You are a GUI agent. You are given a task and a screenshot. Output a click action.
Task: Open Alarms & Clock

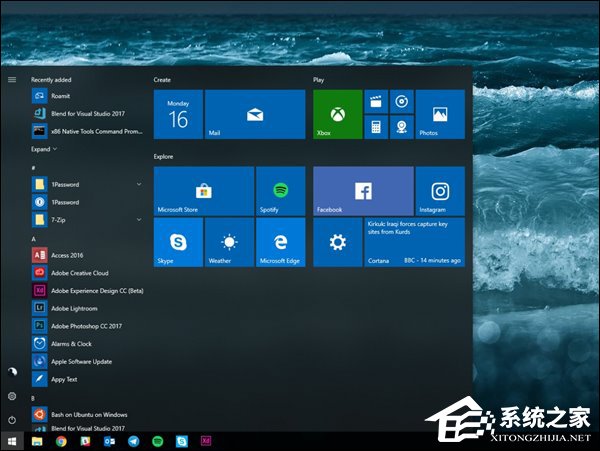(x=87, y=344)
